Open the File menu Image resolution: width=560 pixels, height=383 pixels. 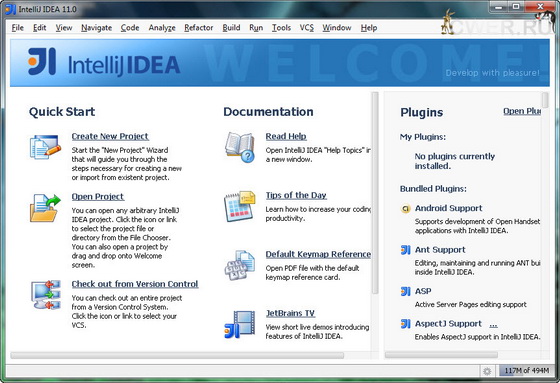18,28
